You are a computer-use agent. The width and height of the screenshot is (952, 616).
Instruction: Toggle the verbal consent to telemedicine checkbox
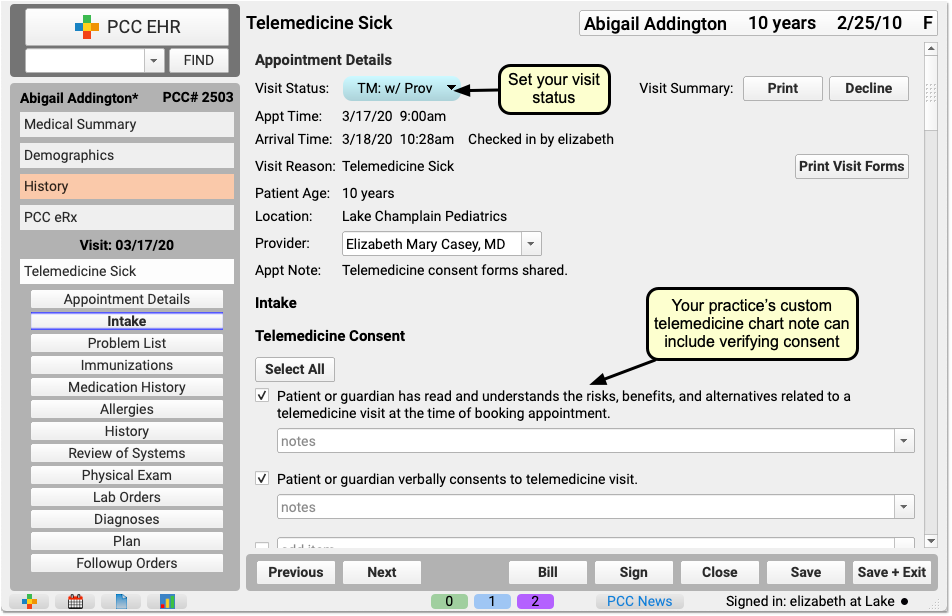coord(262,479)
